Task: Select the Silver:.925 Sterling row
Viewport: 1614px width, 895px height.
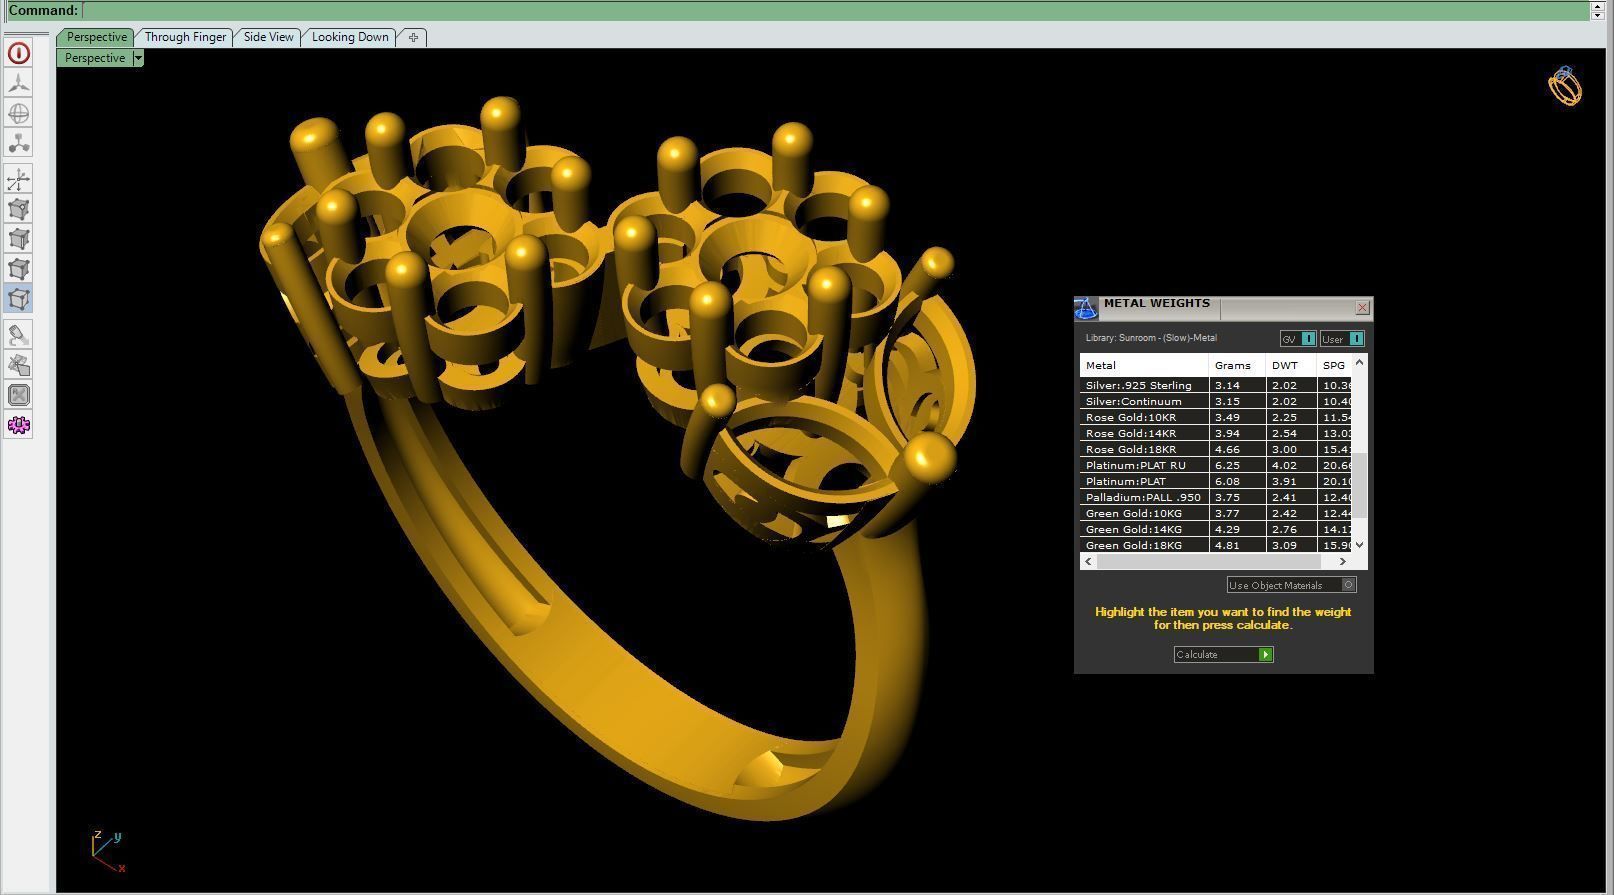Action: [1217, 385]
